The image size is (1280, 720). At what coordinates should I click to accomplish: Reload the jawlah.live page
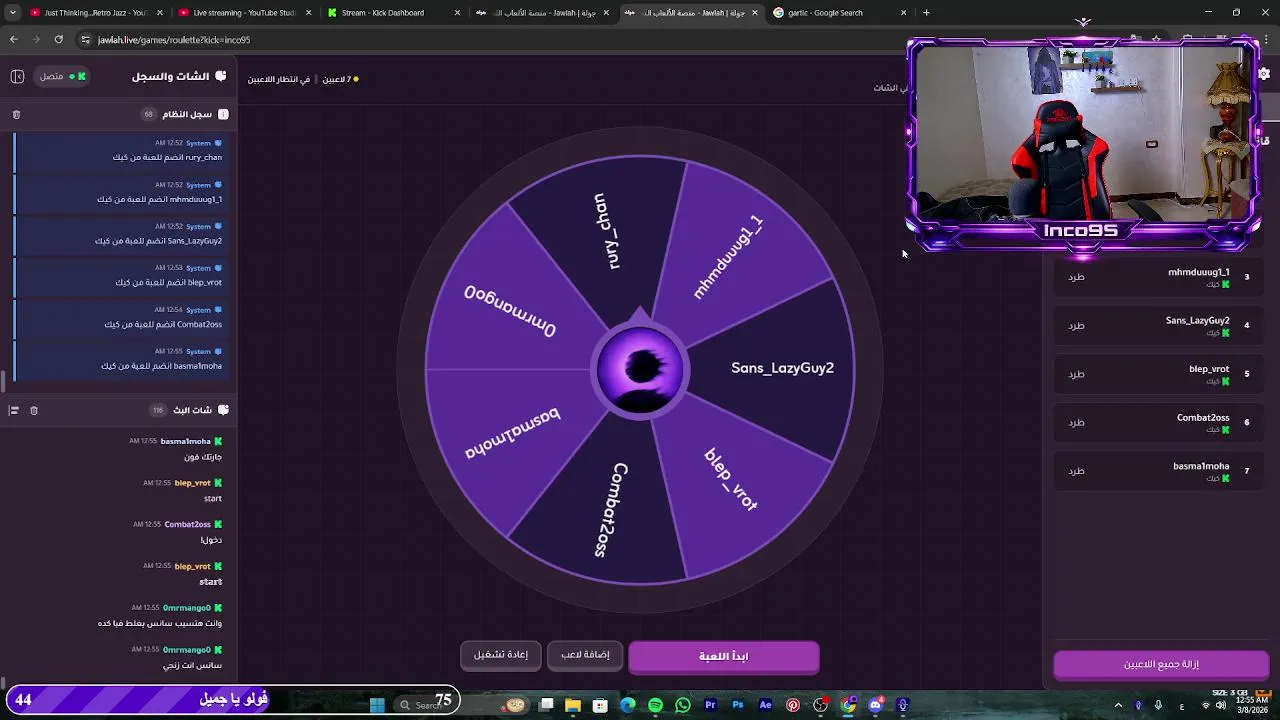(x=58, y=39)
